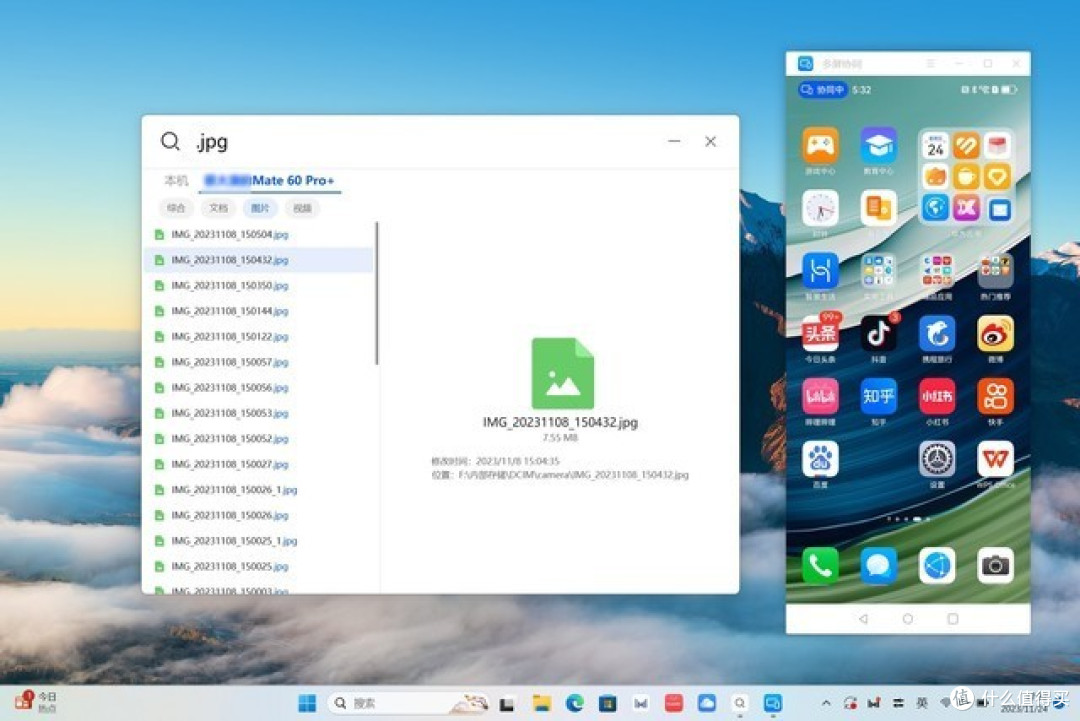The height and width of the screenshot is (721, 1080).
Task: Open today's hot news widget on taskbar
Action: click(36, 702)
